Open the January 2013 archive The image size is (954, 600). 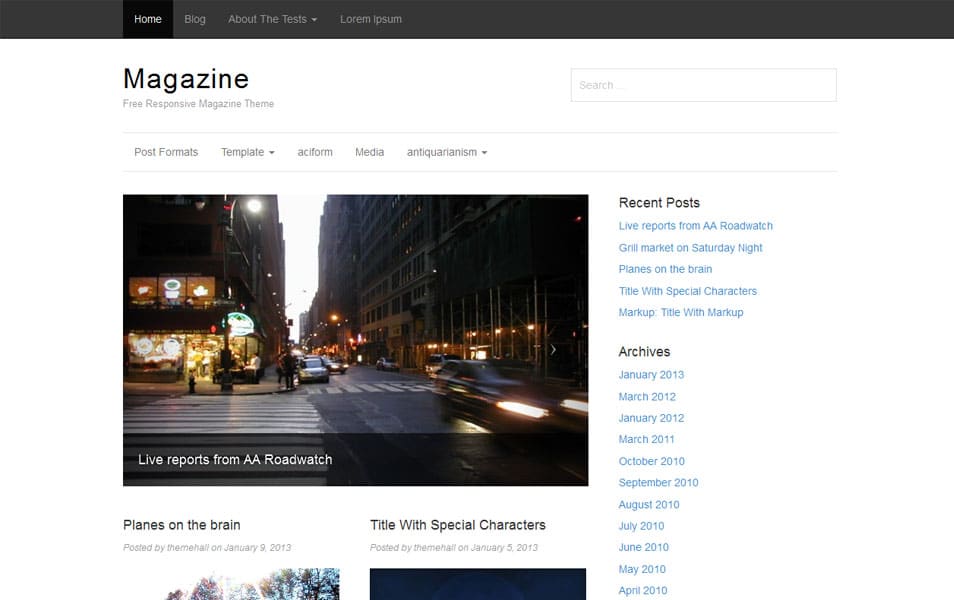coord(650,374)
